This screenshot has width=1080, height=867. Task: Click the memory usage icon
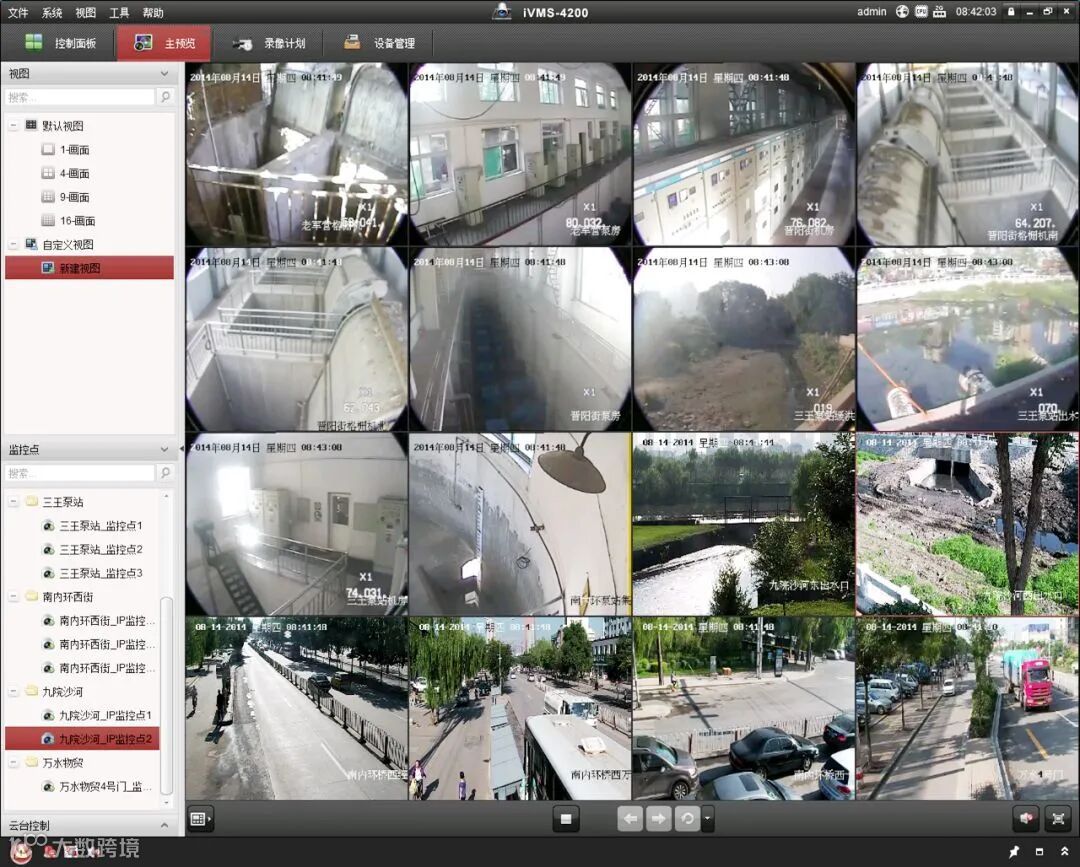tap(939, 12)
